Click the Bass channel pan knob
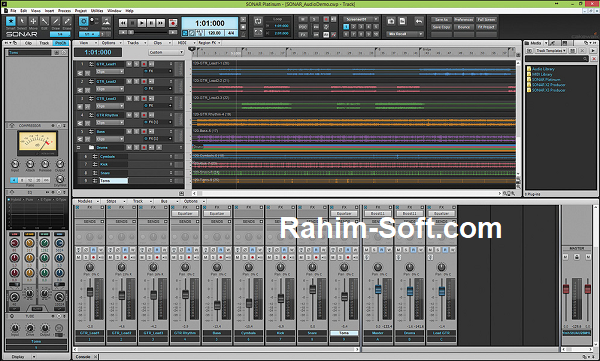 [x=217, y=267]
